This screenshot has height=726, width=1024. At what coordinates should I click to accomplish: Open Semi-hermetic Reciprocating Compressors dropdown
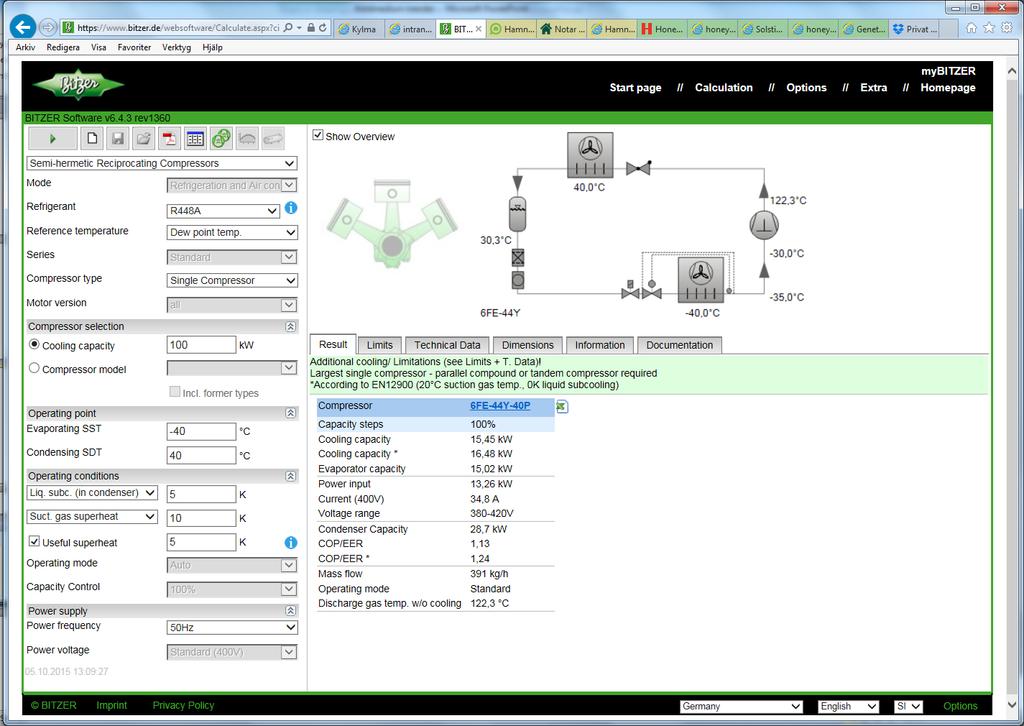coord(162,163)
